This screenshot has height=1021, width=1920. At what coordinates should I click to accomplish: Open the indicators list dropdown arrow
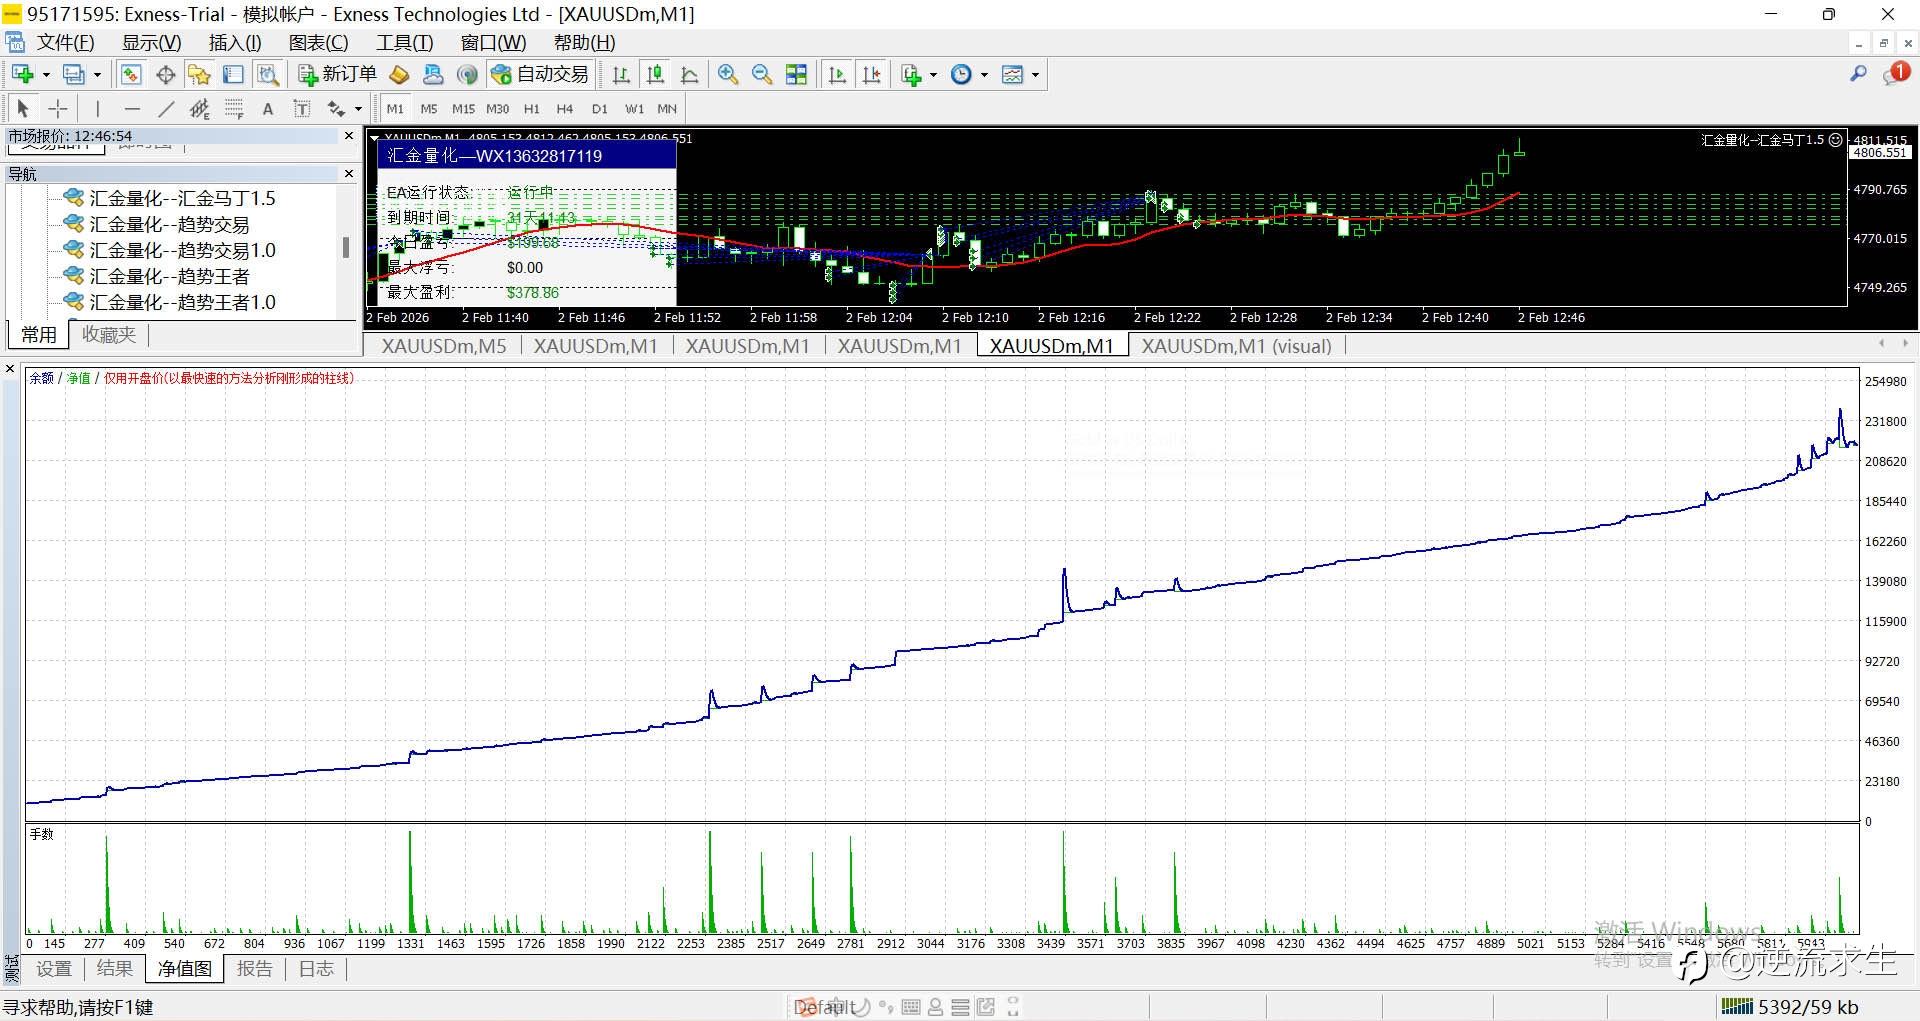click(x=933, y=75)
